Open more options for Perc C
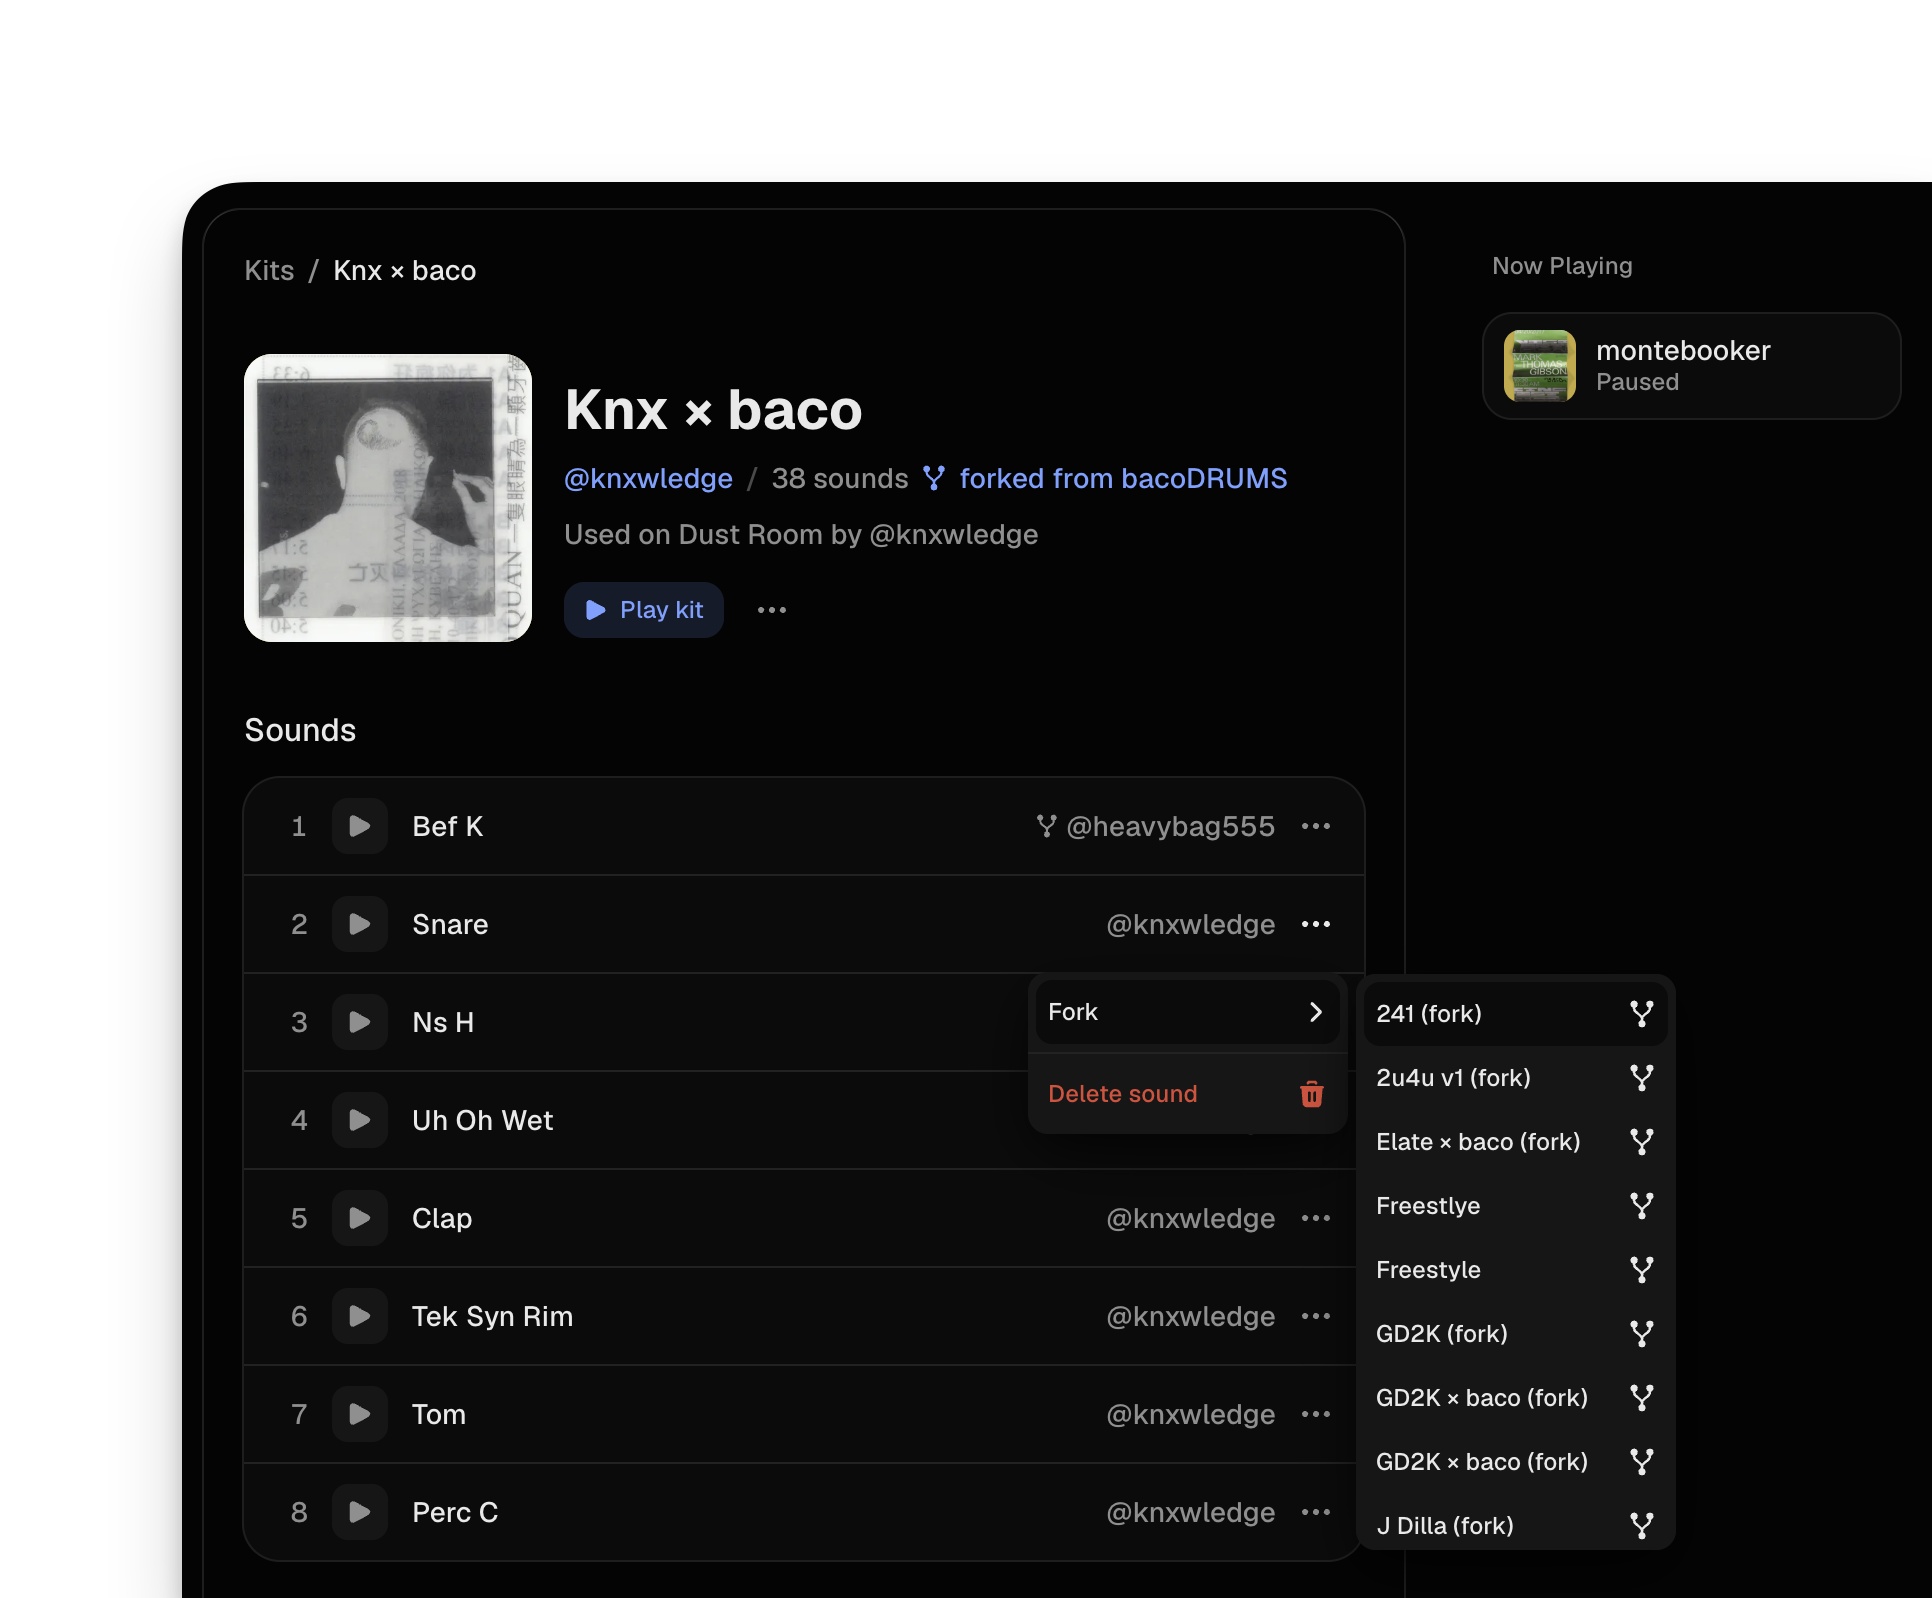 pos(1316,1512)
